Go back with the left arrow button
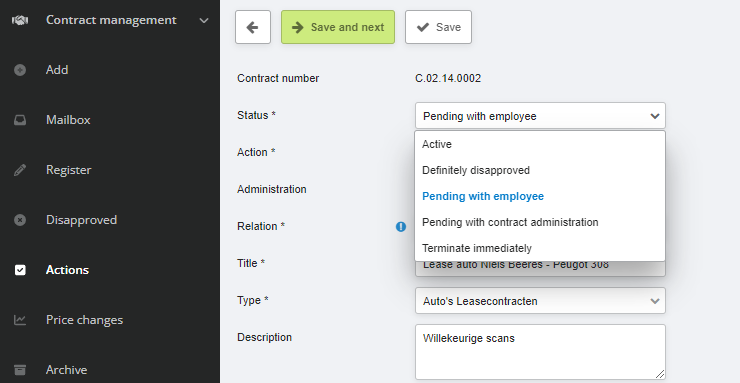The image size is (740, 383). pyautogui.click(x=253, y=27)
